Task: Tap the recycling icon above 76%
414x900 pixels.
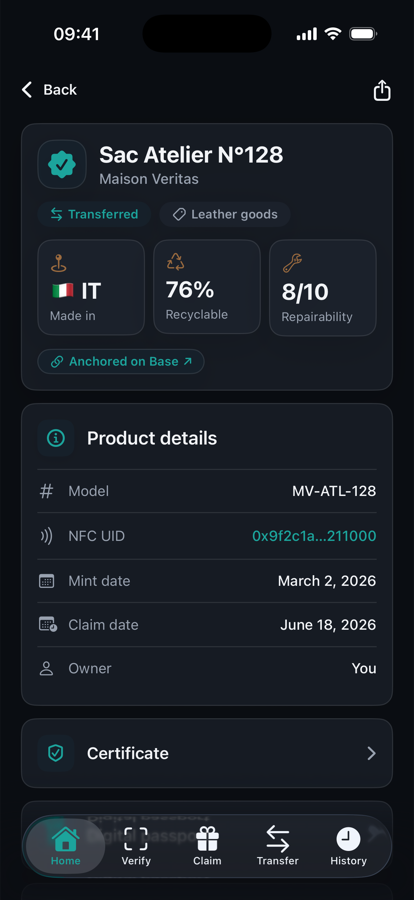Action: (x=176, y=262)
